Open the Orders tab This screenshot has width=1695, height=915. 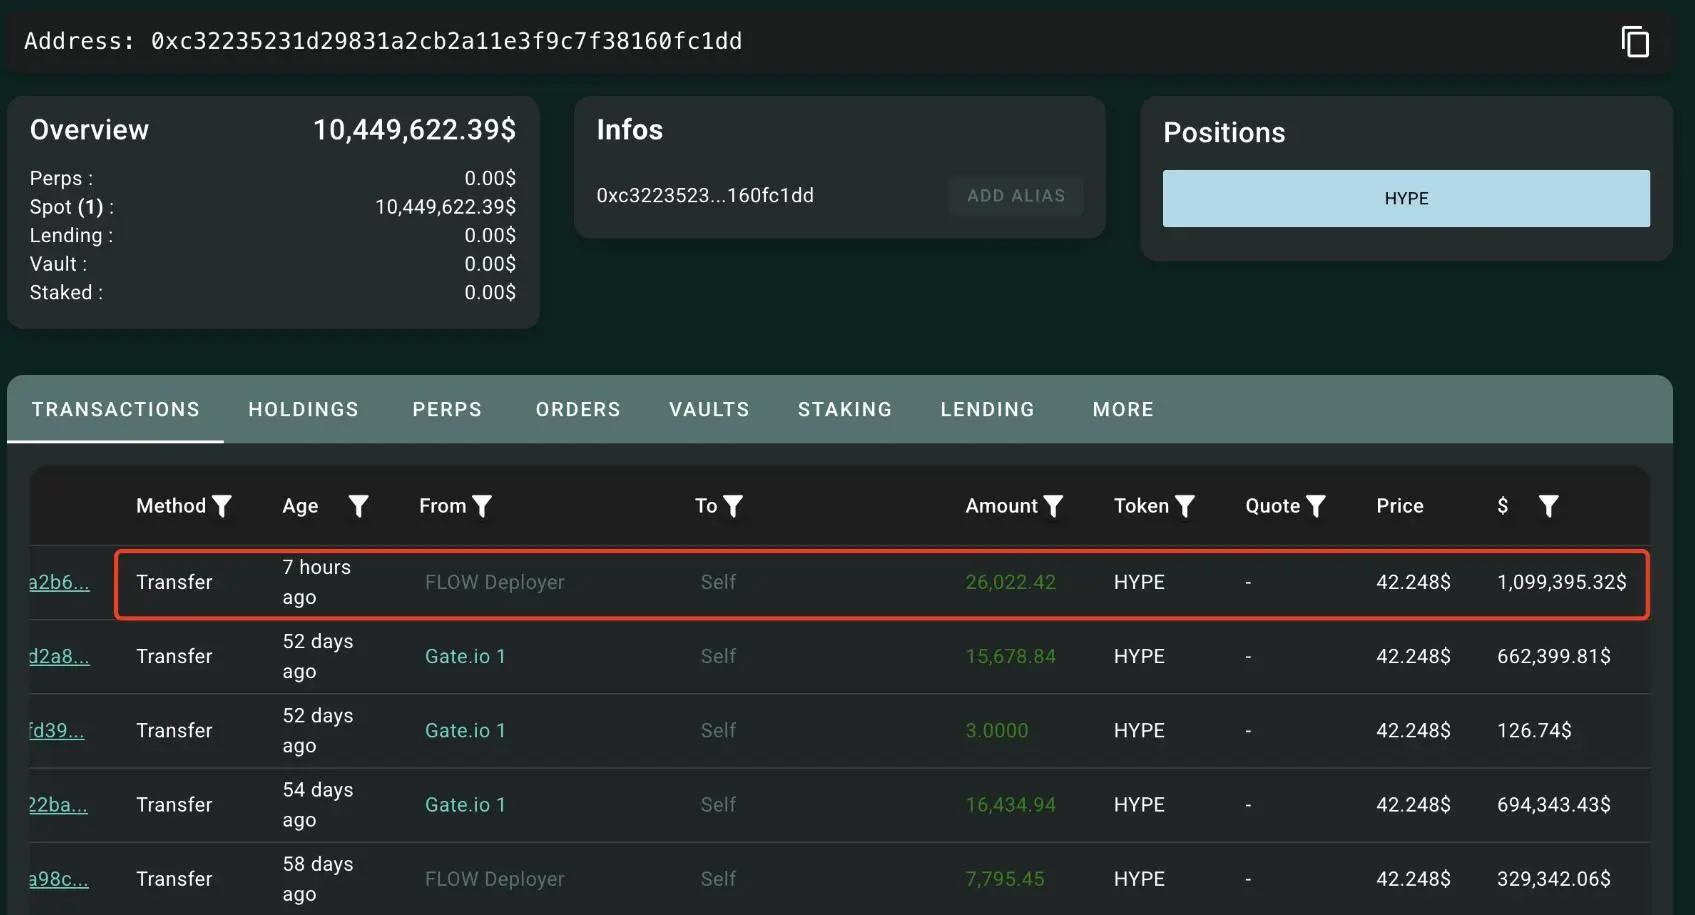(x=578, y=409)
